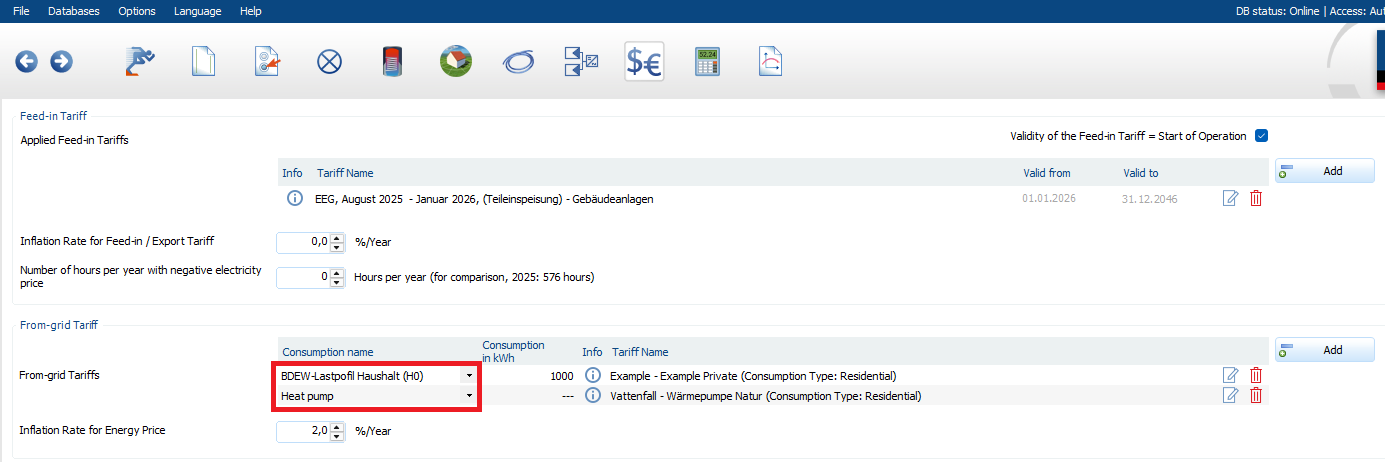This screenshot has width=1385, height=462.
Task: Open the Heat pump consumption dropdown
Action: coord(469,396)
